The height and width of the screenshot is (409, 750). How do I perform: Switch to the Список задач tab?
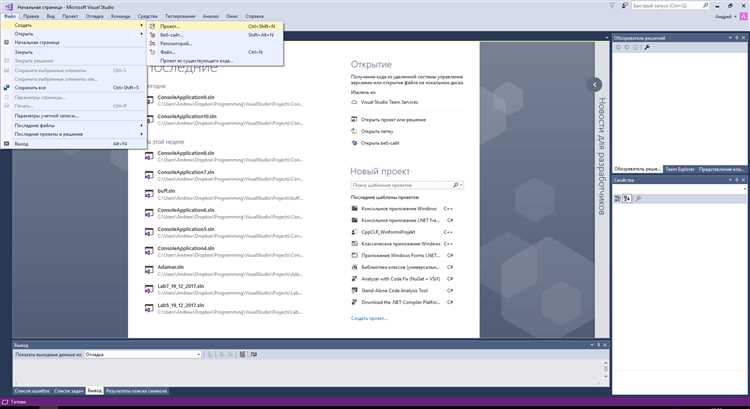coord(68,391)
